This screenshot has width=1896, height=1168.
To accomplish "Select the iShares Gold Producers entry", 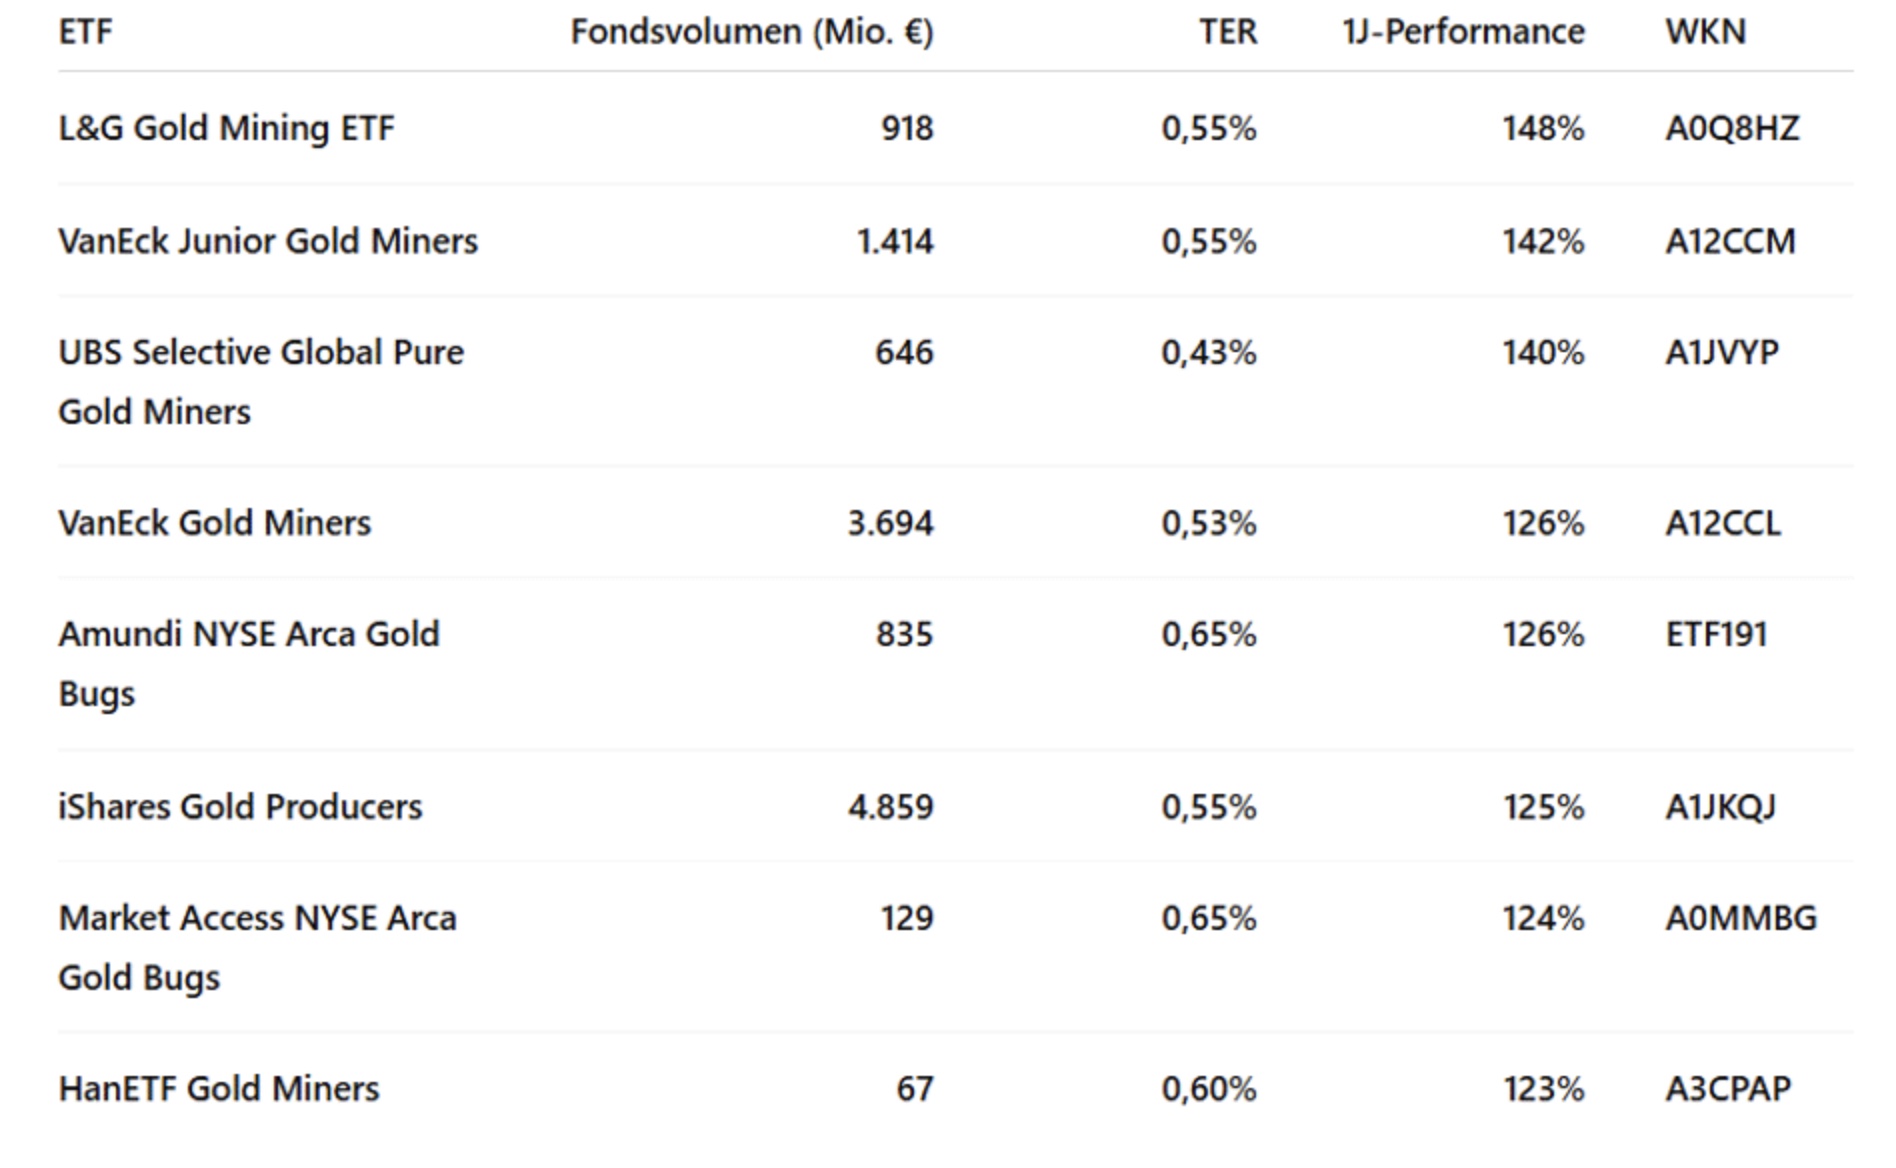I will [x=240, y=806].
